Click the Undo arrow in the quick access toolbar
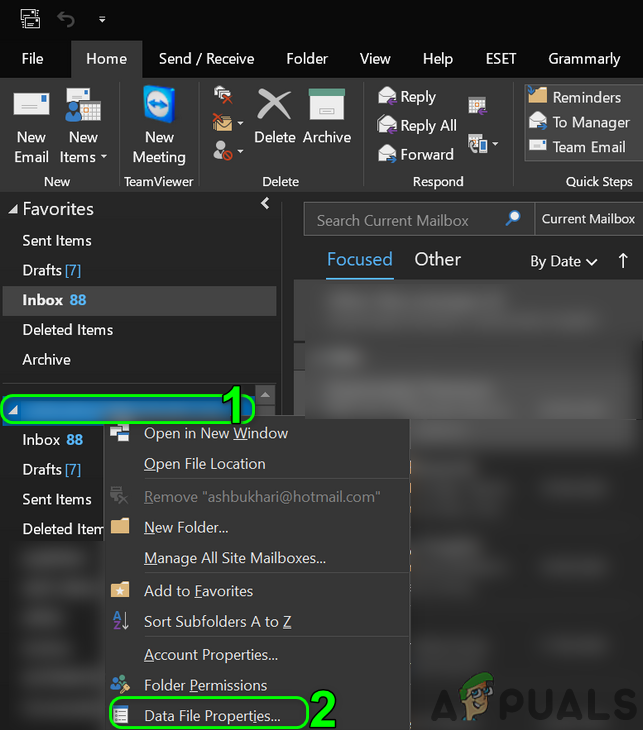Viewport: 643px width, 730px height. click(66, 19)
